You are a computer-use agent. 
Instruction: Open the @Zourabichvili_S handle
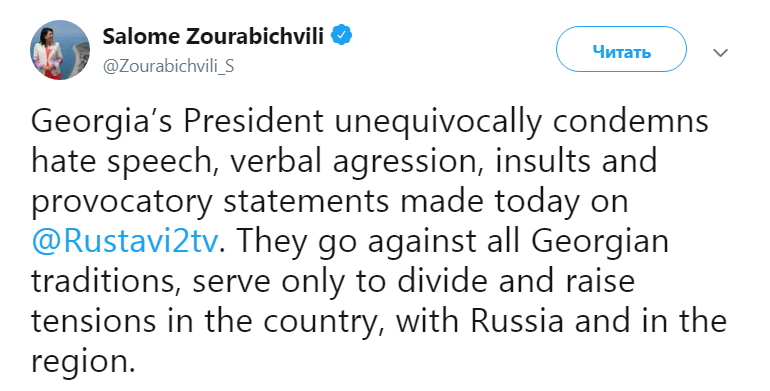click(x=168, y=67)
